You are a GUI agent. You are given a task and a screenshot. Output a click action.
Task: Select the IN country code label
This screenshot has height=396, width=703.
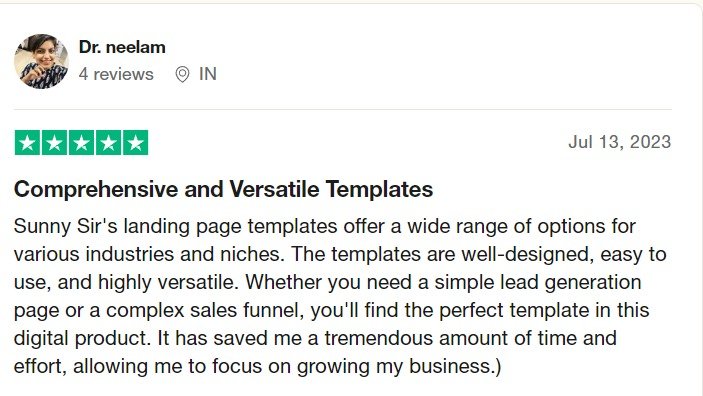pyautogui.click(x=208, y=74)
